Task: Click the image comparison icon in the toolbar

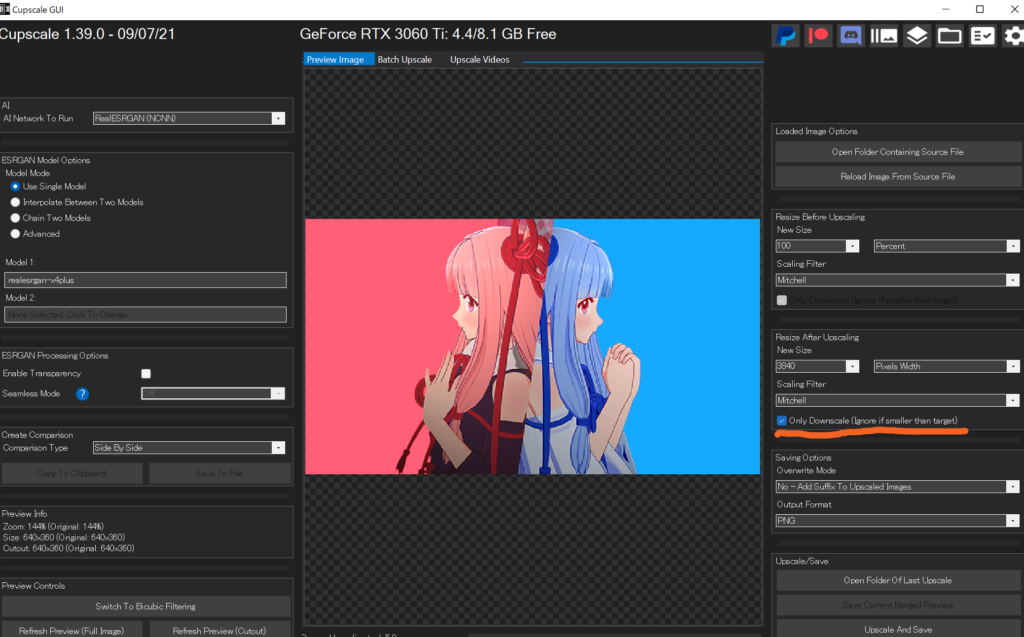Action: pyautogui.click(x=884, y=36)
